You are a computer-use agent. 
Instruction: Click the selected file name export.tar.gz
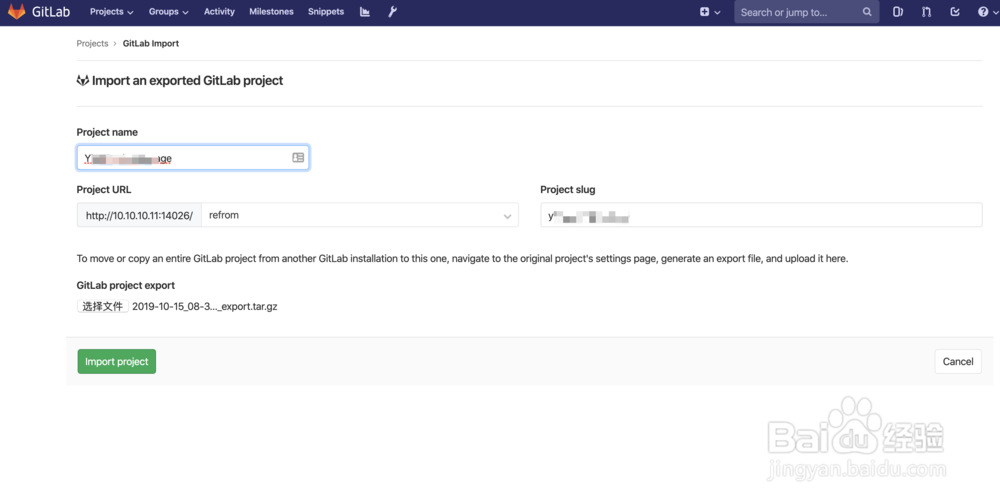point(205,306)
